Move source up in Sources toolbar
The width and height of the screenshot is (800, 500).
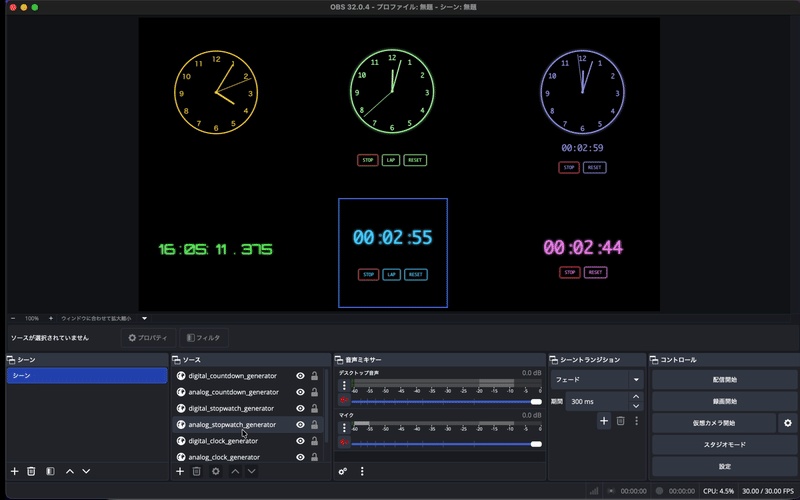[235, 471]
